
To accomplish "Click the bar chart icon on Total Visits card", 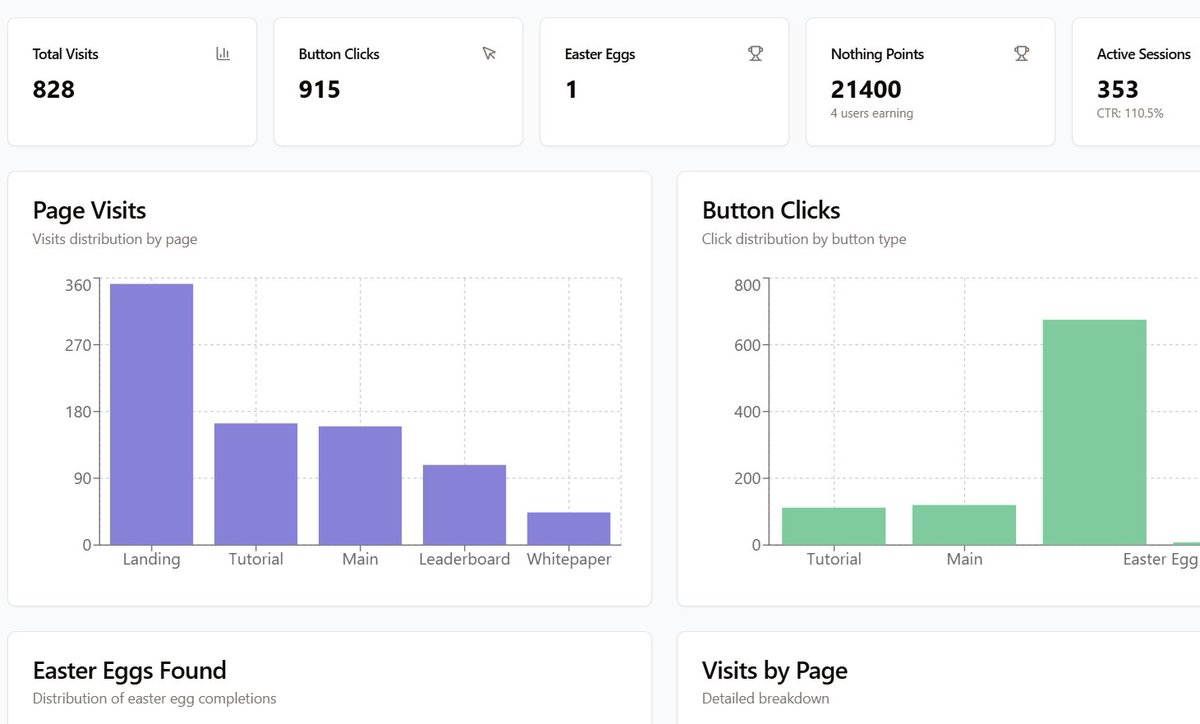I will click(223, 54).
